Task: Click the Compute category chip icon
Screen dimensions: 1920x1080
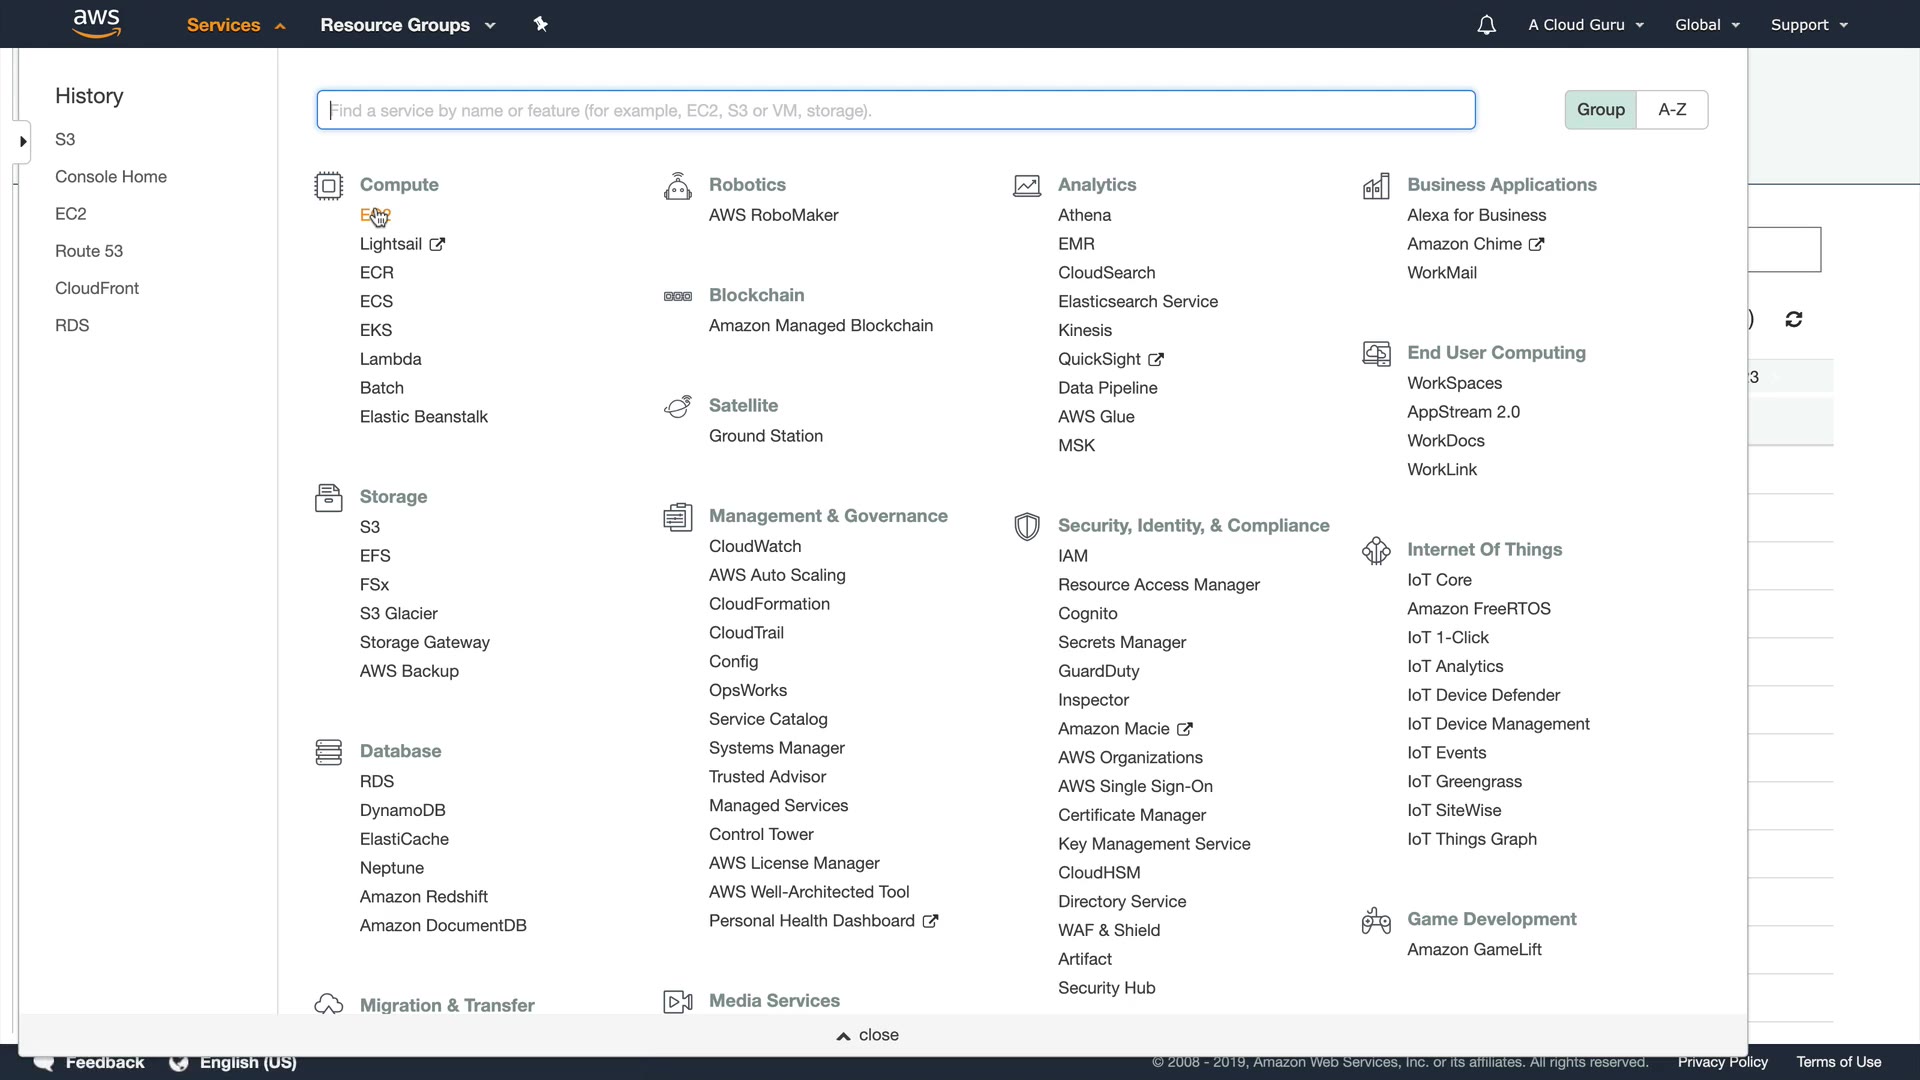Action: tap(328, 186)
